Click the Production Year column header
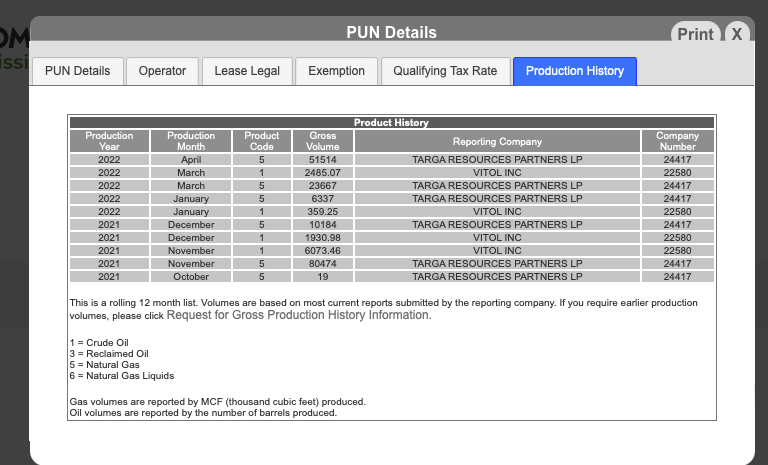This screenshot has width=768, height=465. [x=109, y=141]
